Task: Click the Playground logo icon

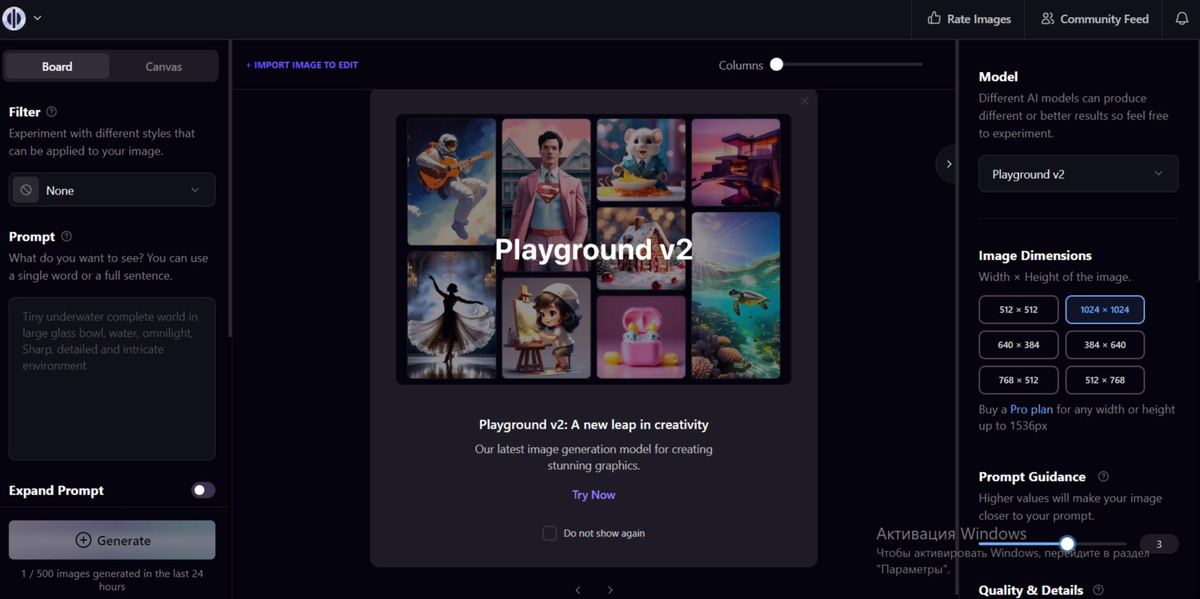Action: point(14,18)
